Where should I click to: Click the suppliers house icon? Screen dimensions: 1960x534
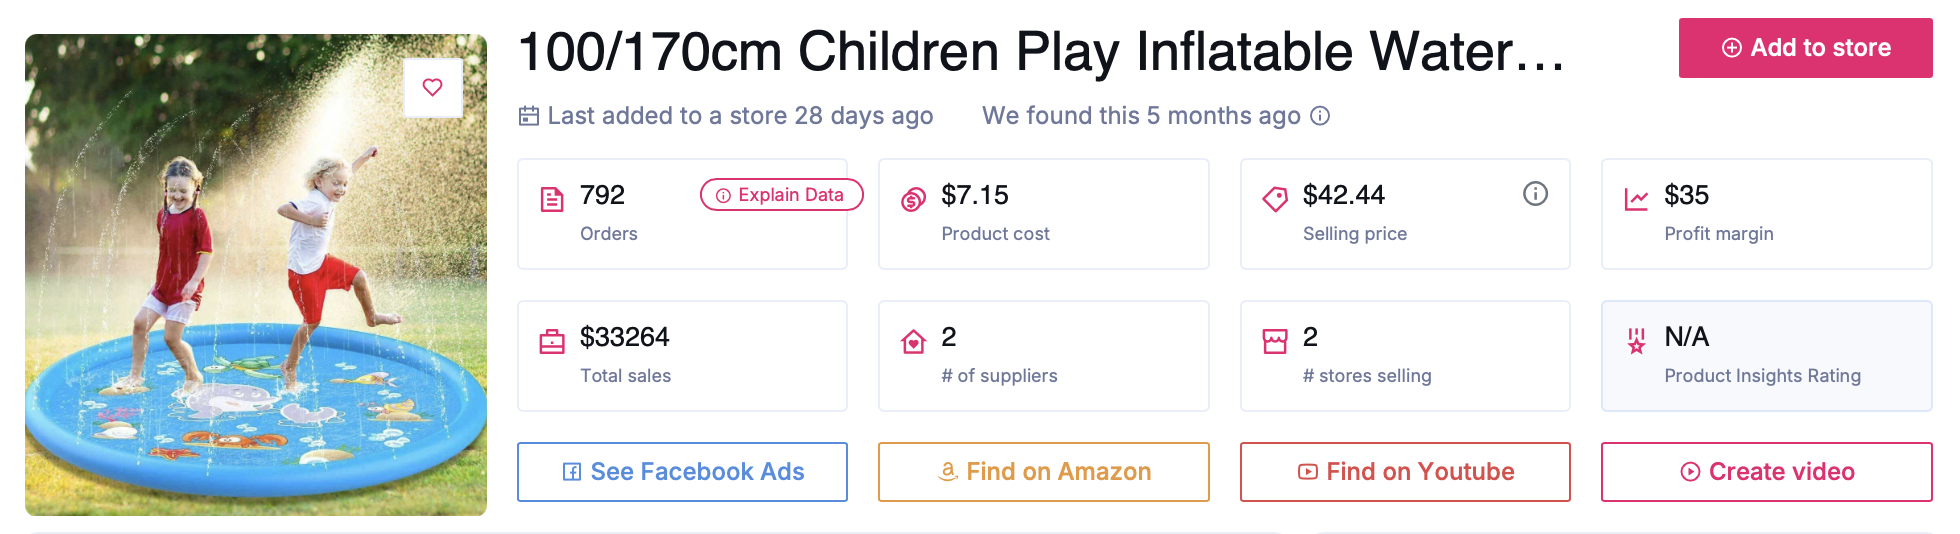[913, 342]
